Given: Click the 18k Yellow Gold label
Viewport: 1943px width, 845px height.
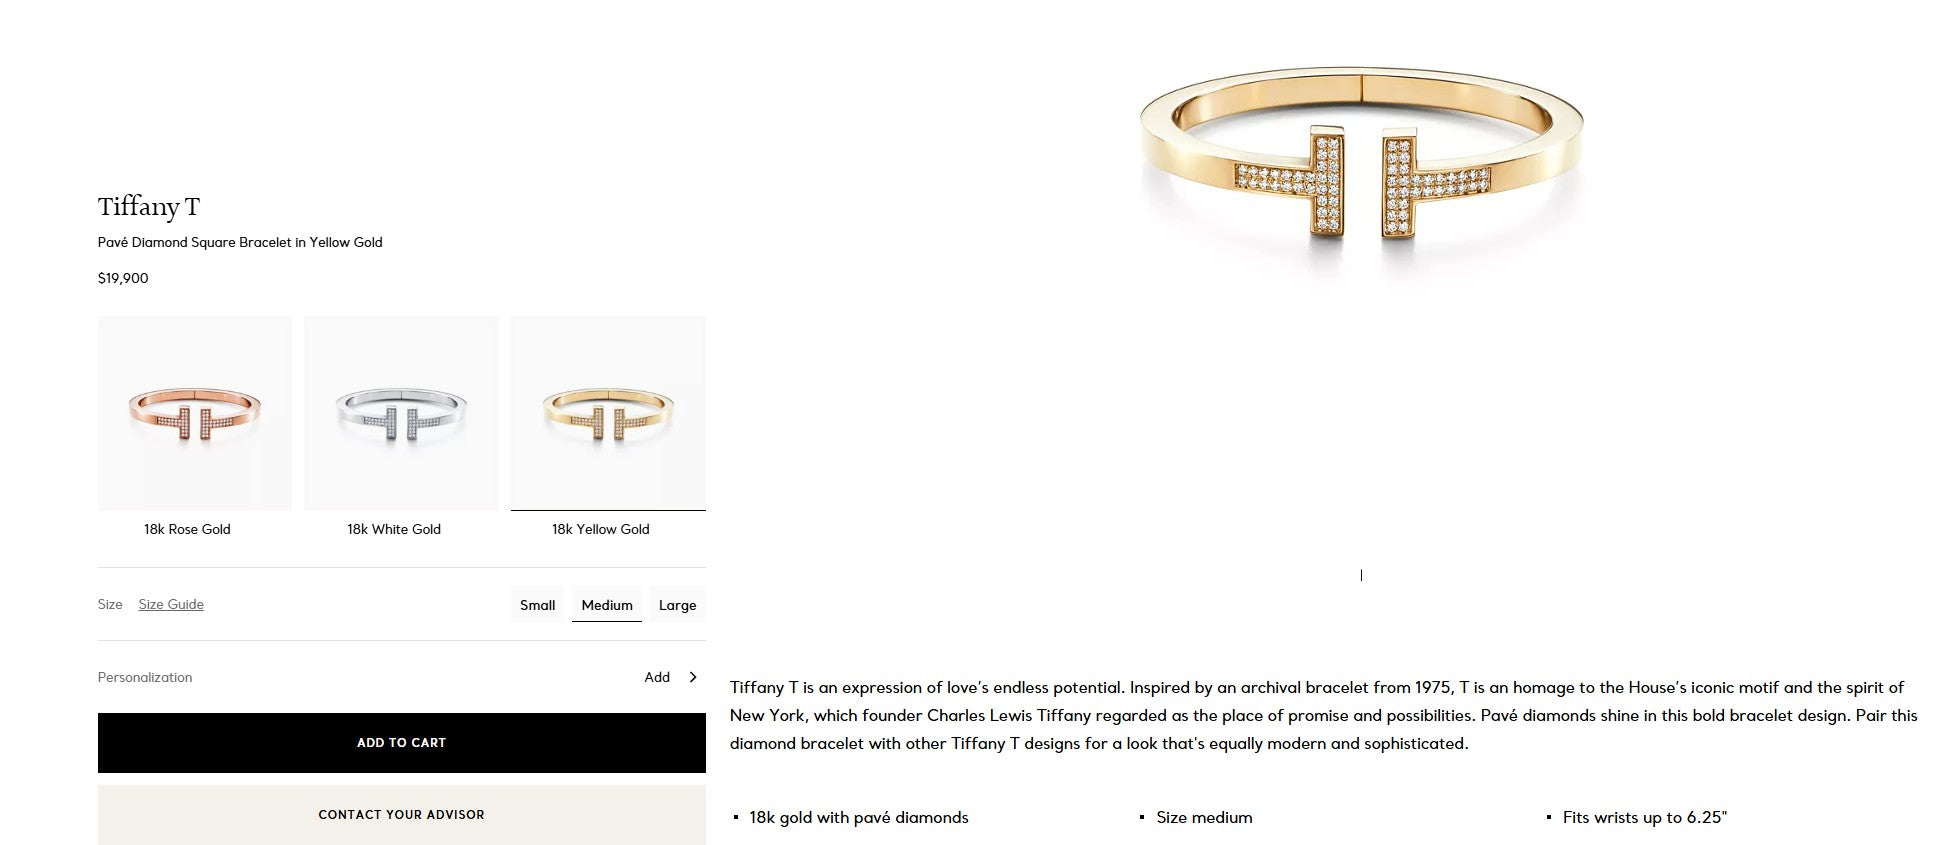Looking at the screenshot, I should pos(601,529).
